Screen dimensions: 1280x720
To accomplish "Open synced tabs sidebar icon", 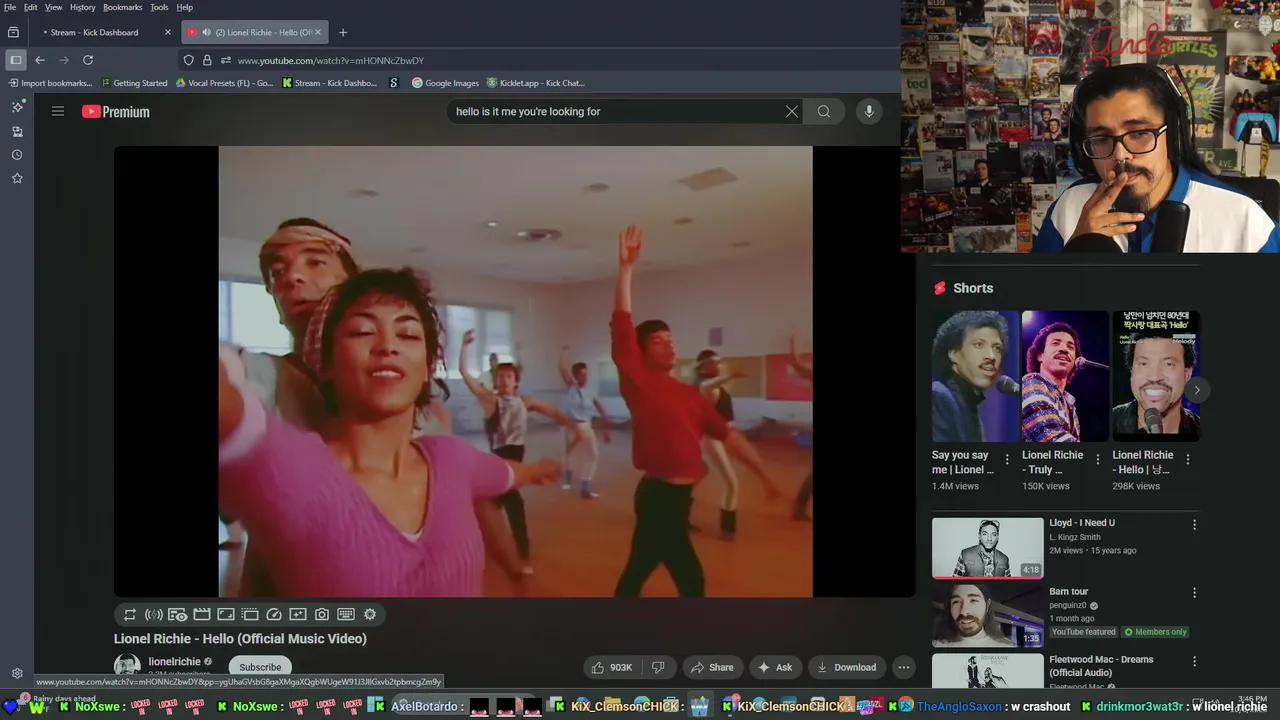I will point(17,131).
